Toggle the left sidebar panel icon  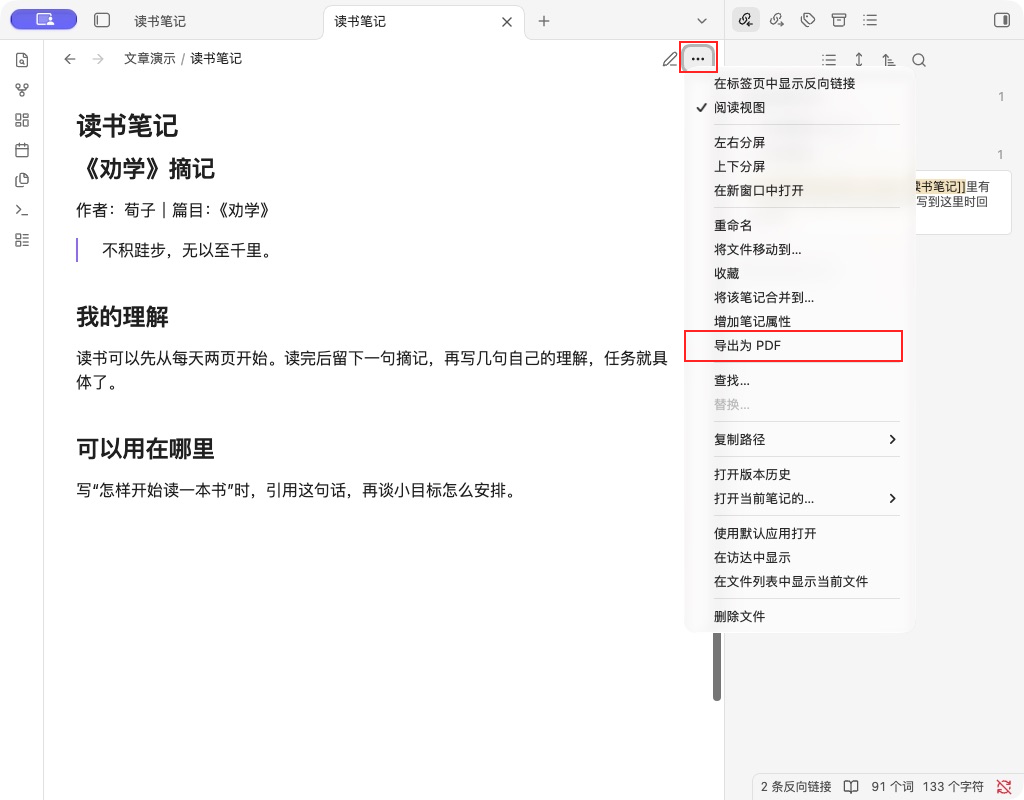(x=102, y=20)
